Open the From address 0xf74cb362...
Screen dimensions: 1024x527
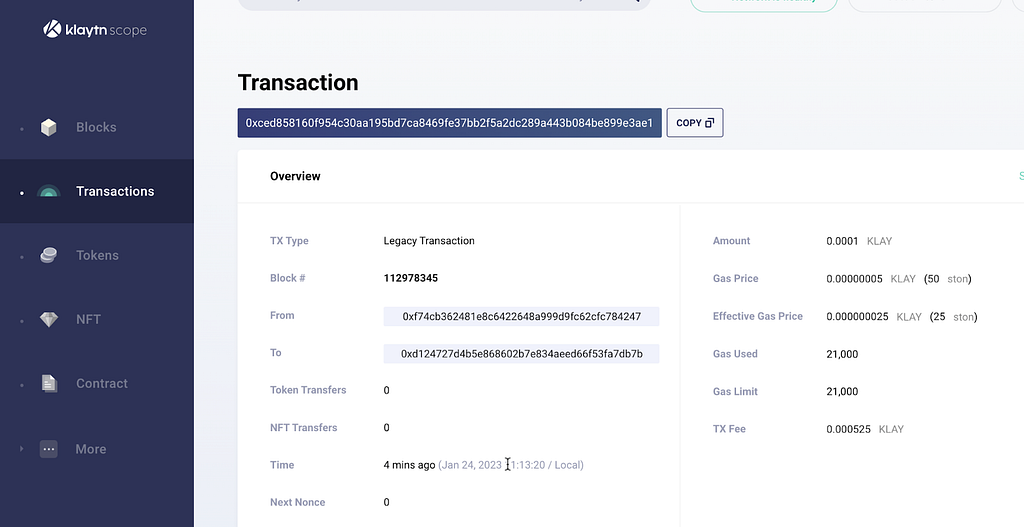[521, 317]
